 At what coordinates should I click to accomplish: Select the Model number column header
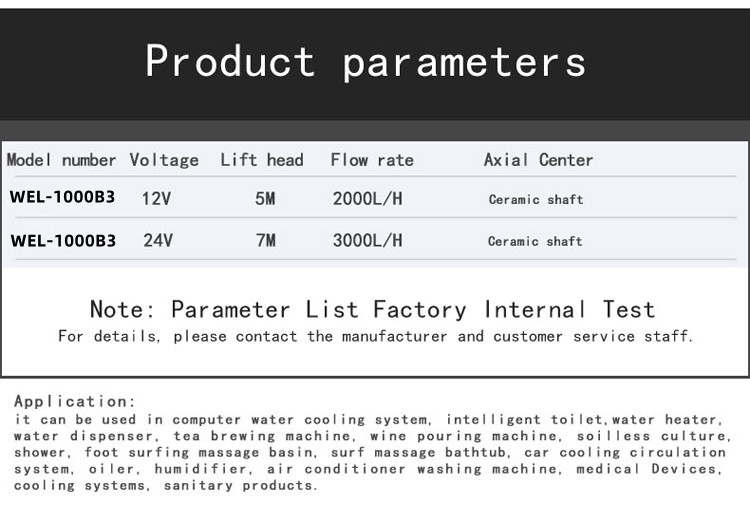[61, 160]
